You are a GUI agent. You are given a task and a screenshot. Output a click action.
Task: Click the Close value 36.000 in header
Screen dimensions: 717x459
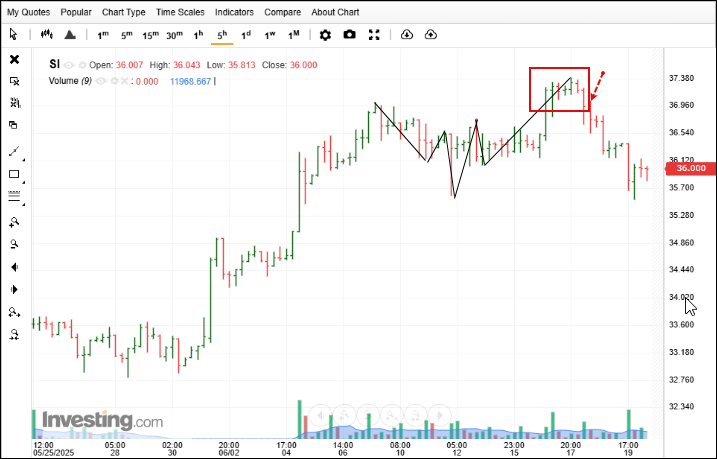[304, 65]
